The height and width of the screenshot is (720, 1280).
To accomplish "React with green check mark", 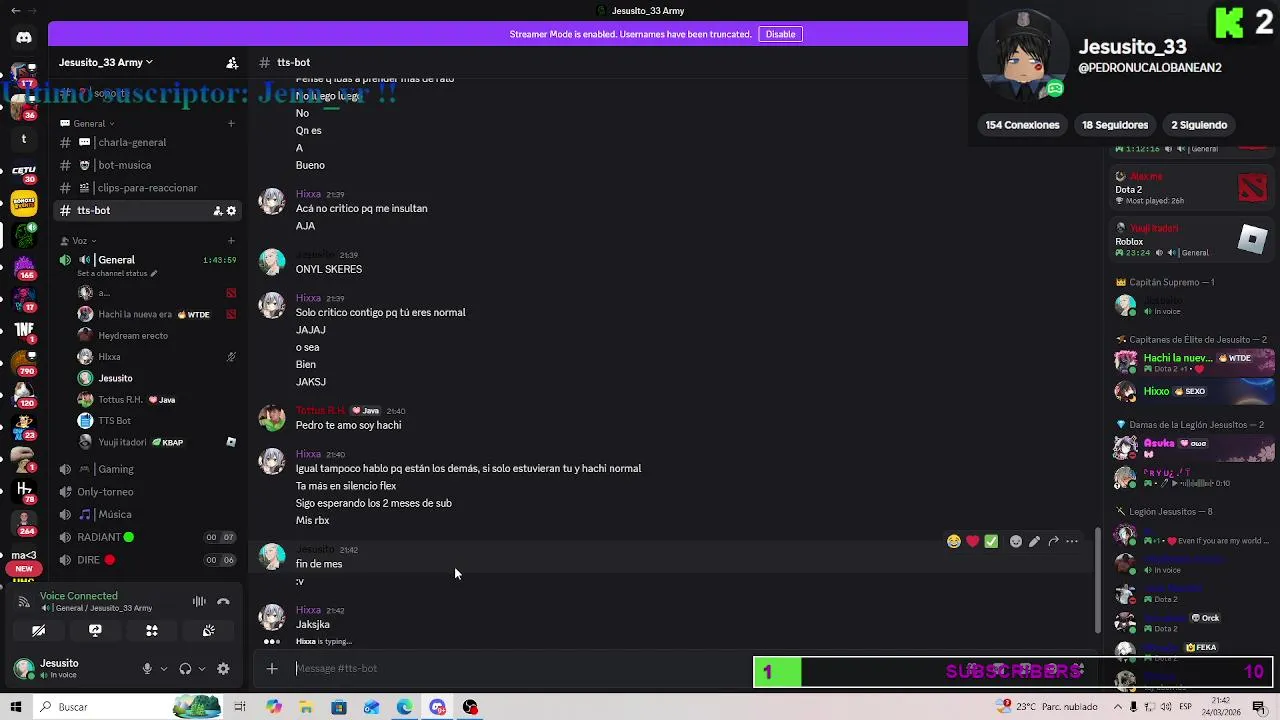I will tap(991, 541).
